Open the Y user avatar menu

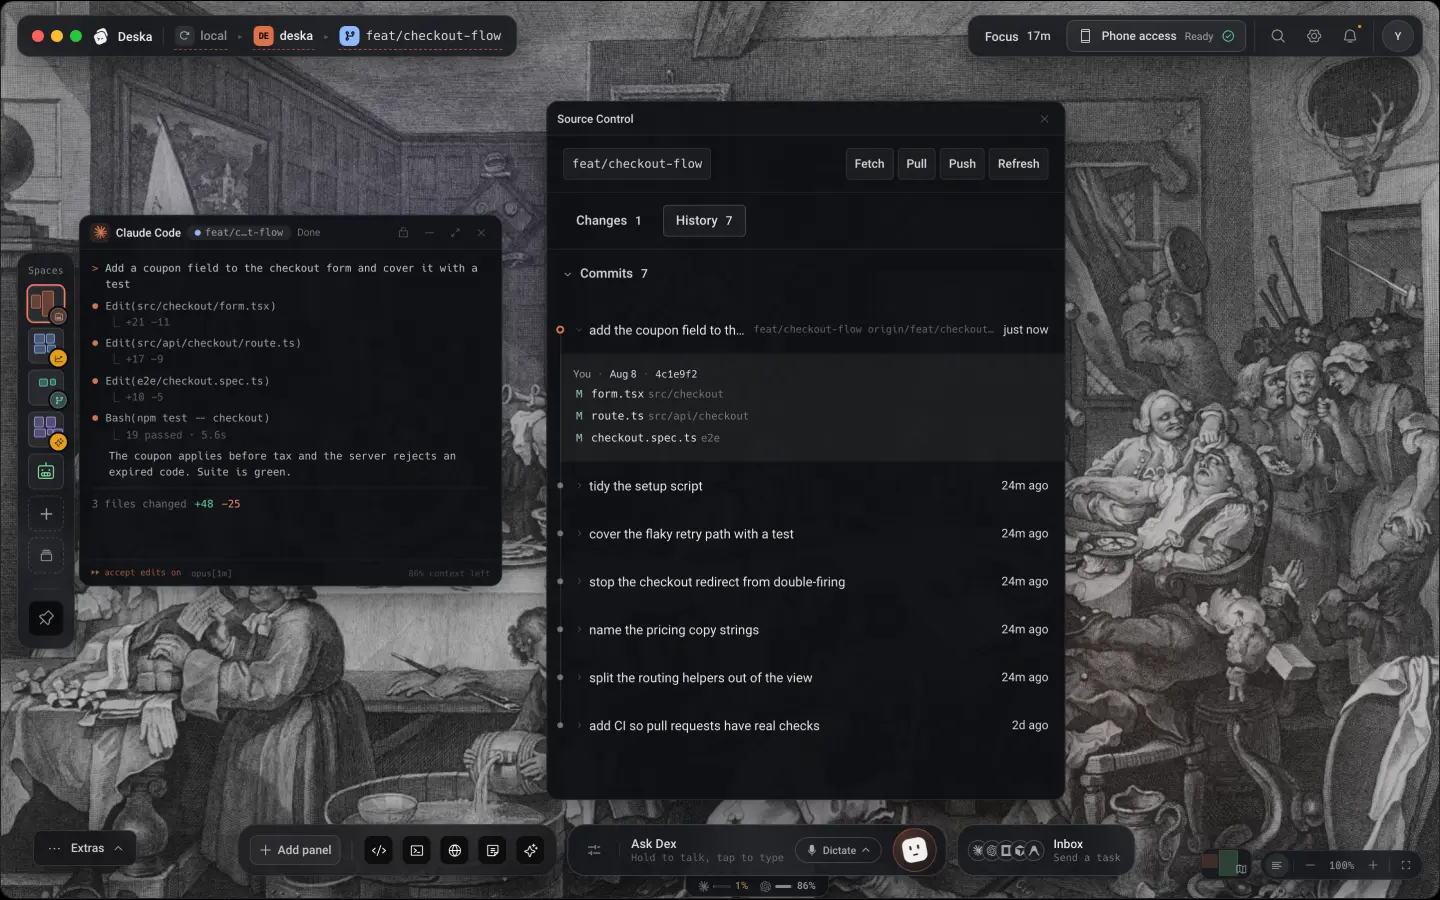pos(1398,36)
